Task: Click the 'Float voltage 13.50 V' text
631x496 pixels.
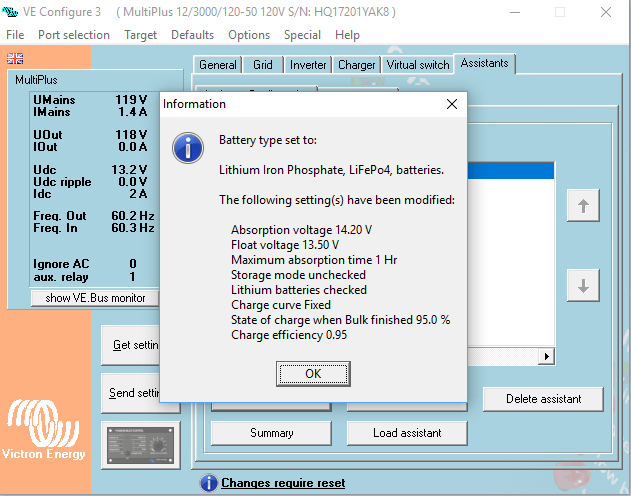Action: click(x=285, y=245)
